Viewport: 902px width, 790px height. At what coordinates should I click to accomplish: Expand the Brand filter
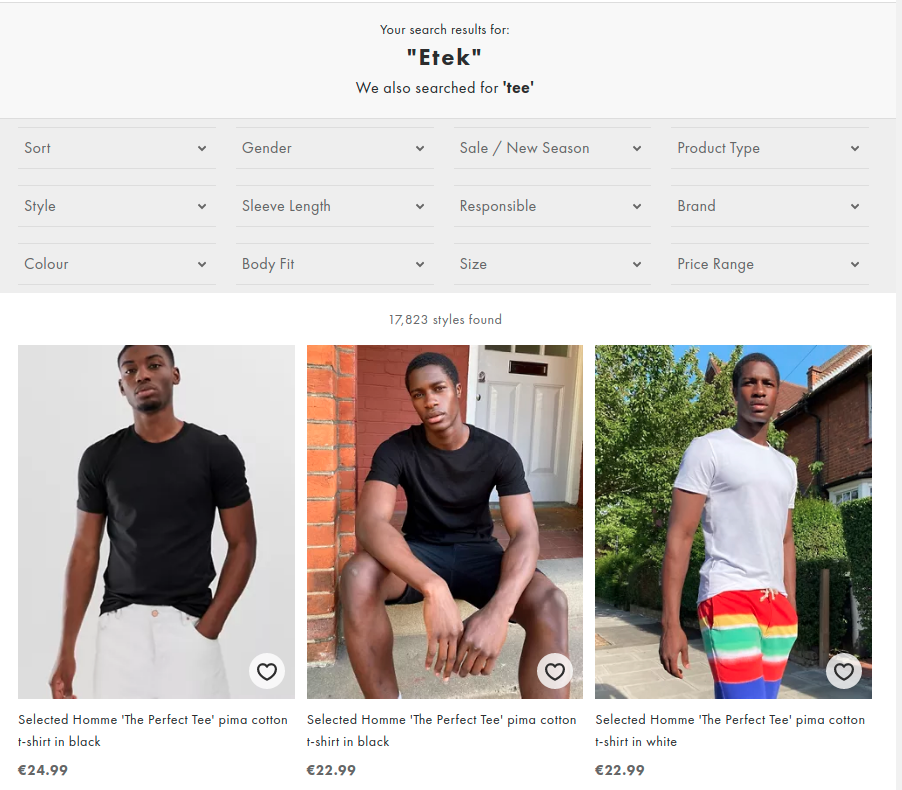770,206
